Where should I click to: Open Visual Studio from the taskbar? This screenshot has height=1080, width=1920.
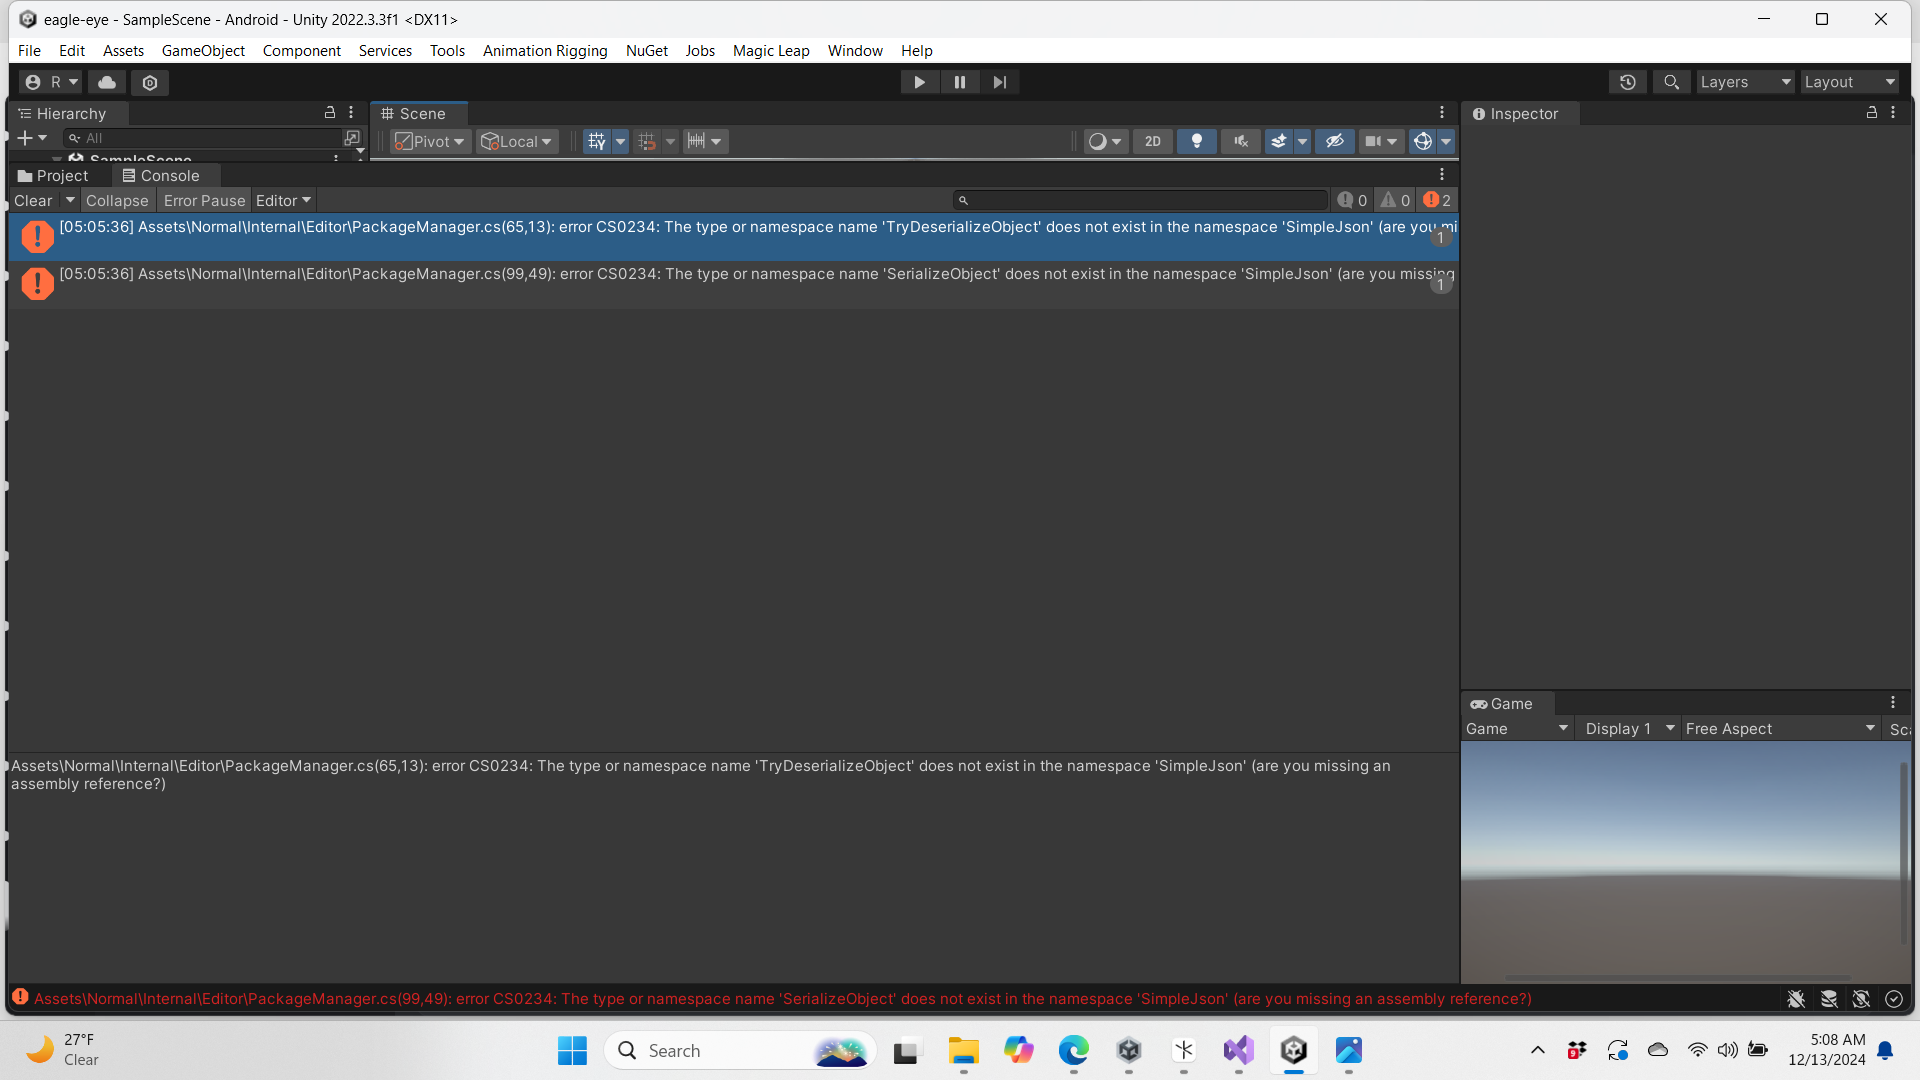1238,1051
